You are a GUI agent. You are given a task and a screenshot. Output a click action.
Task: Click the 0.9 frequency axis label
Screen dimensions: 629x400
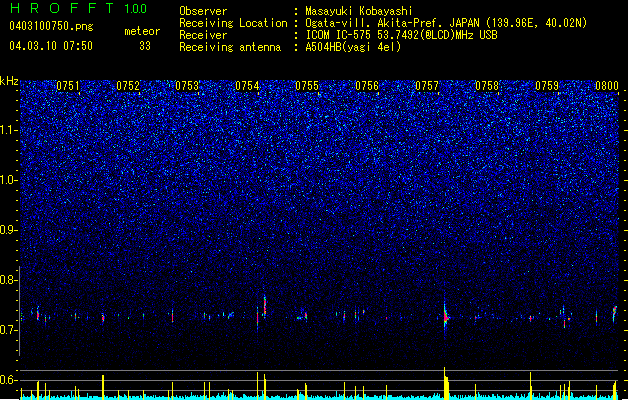[9, 230]
